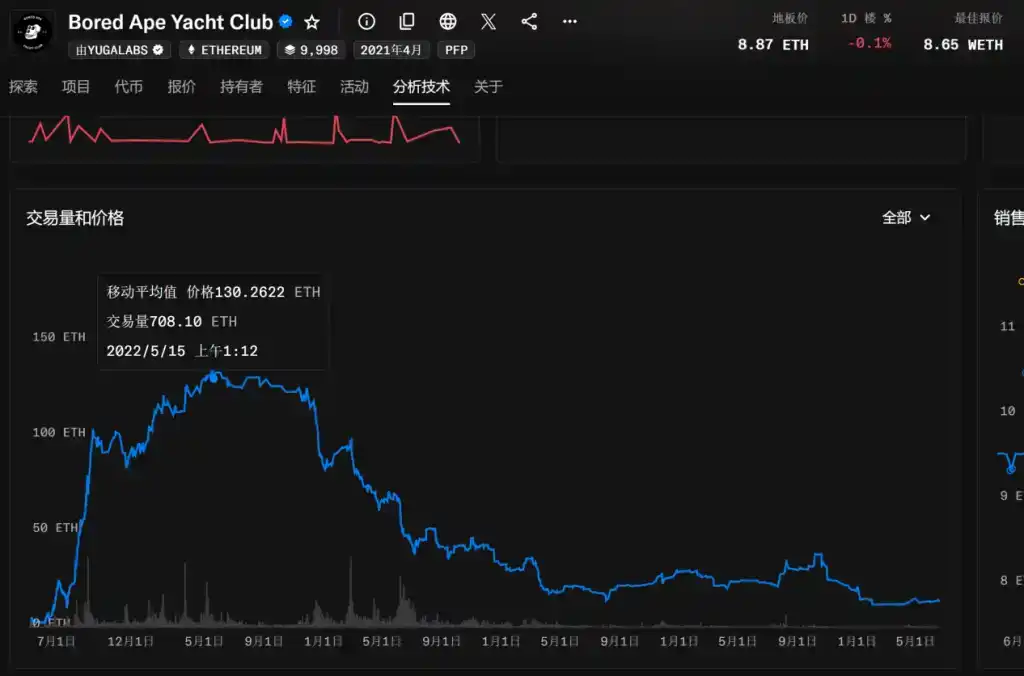Viewport: 1024px width, 676px height.
Task: Click tooltip date 2022/5/15 上午1:12
Action: pyautogui.click(x=182, y=351)
